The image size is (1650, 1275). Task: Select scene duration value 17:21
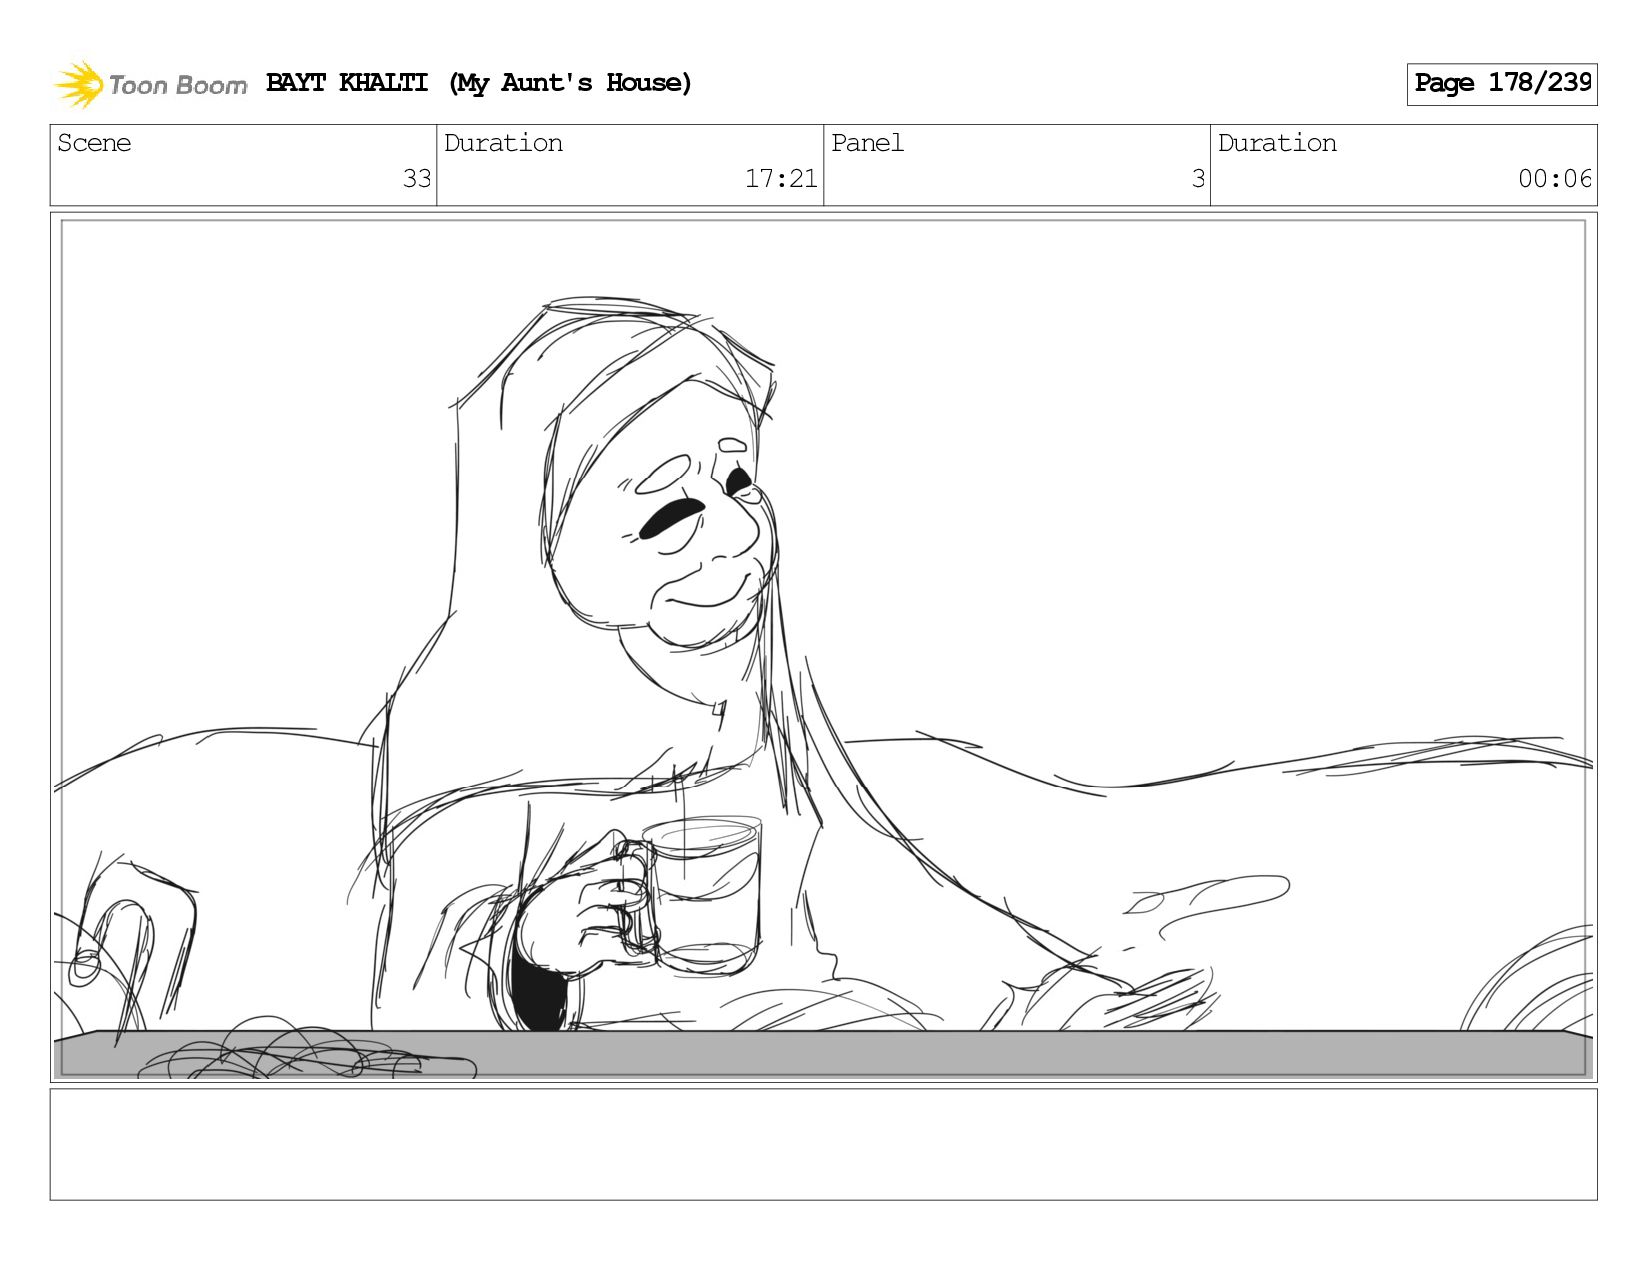780,179
